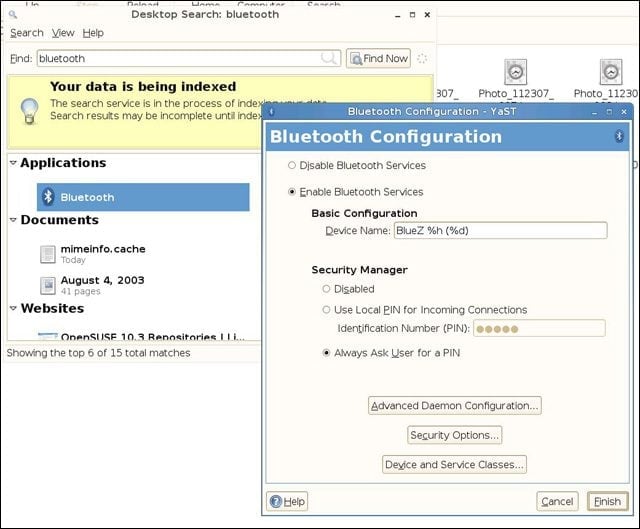Select Disable Bluetooth Services radio button
Viewport: 640px width, 529px height.
click(292, 165)
